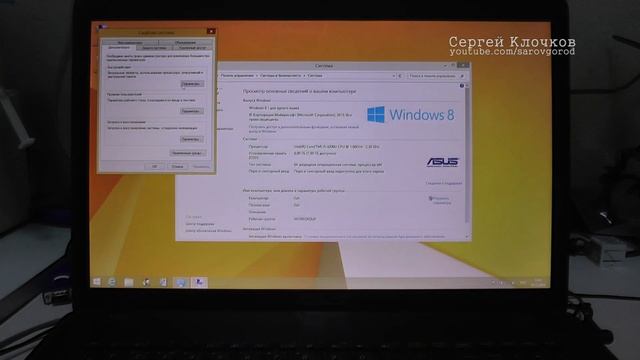The height and width of the screenshot is (360, 640).
Task: Open Центр обновления Windows sidebar link
Action: 208,231
